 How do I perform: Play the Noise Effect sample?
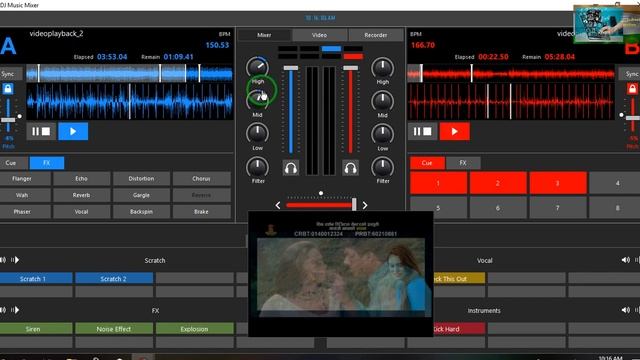[x=114, y=329]
